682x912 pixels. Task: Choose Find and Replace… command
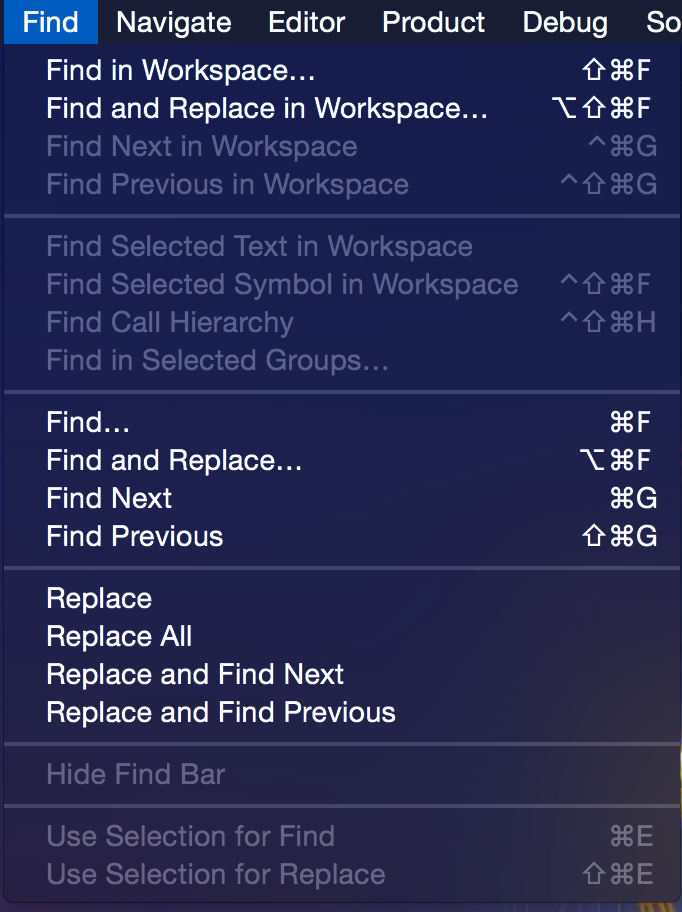pos(174,460)
